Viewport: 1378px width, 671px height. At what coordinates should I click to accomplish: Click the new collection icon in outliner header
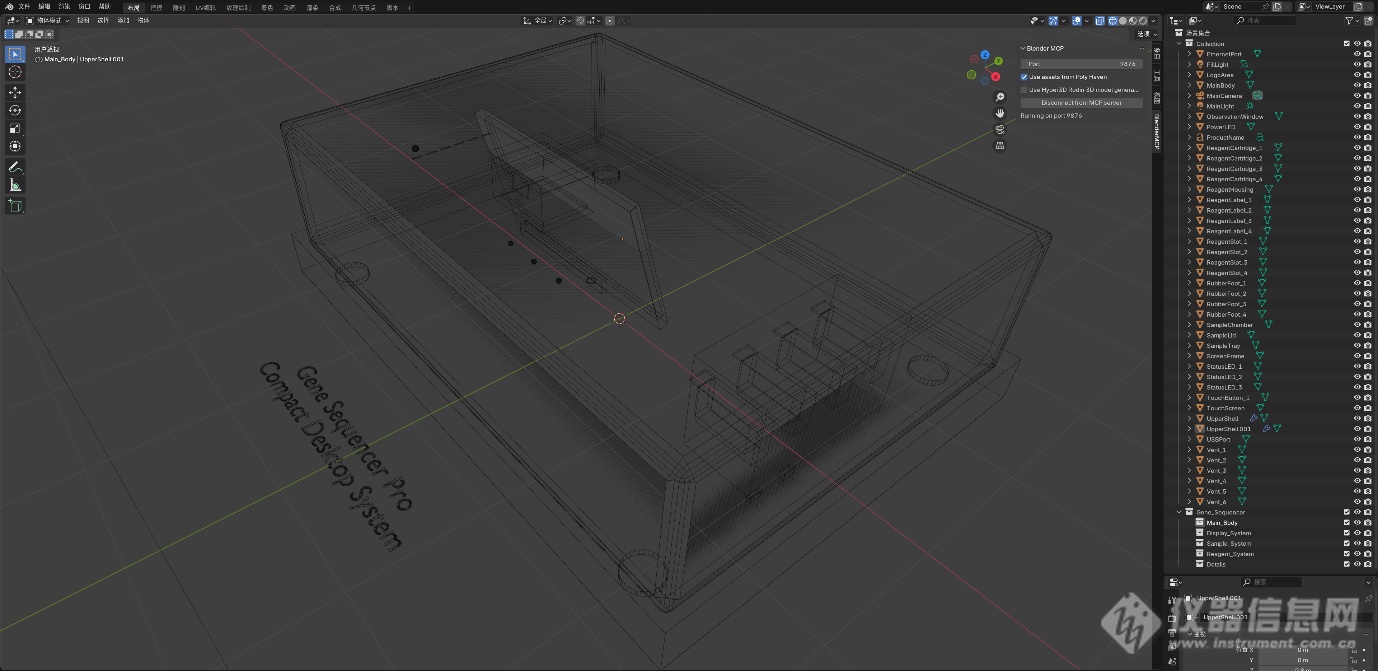point(1368,20)
